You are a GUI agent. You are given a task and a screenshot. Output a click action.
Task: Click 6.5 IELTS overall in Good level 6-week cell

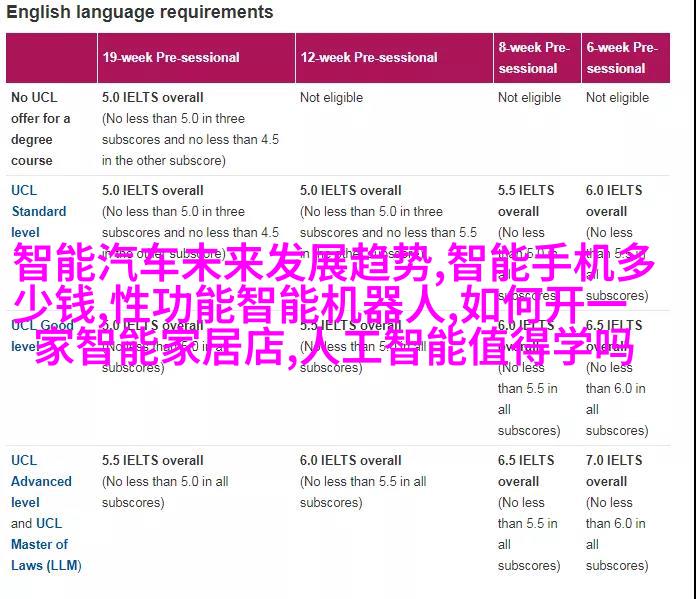click(x=614, y=336)
